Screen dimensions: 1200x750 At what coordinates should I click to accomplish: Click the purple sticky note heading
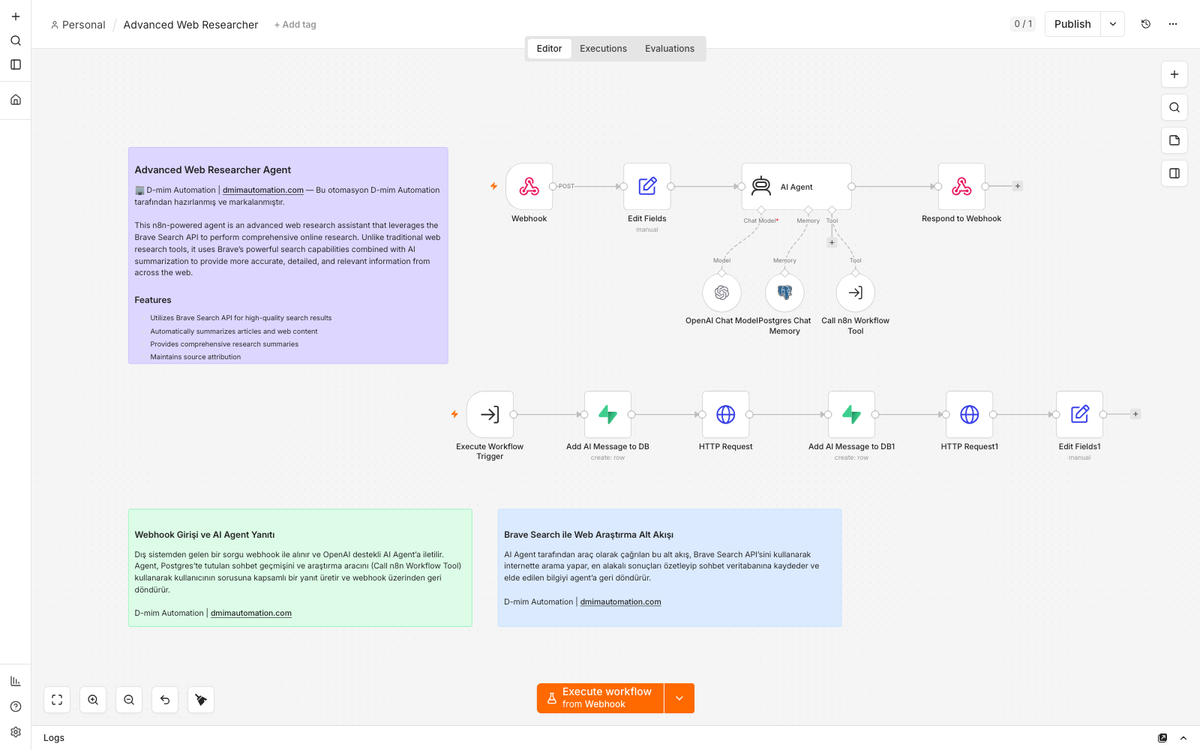click(x=213, y=170)
